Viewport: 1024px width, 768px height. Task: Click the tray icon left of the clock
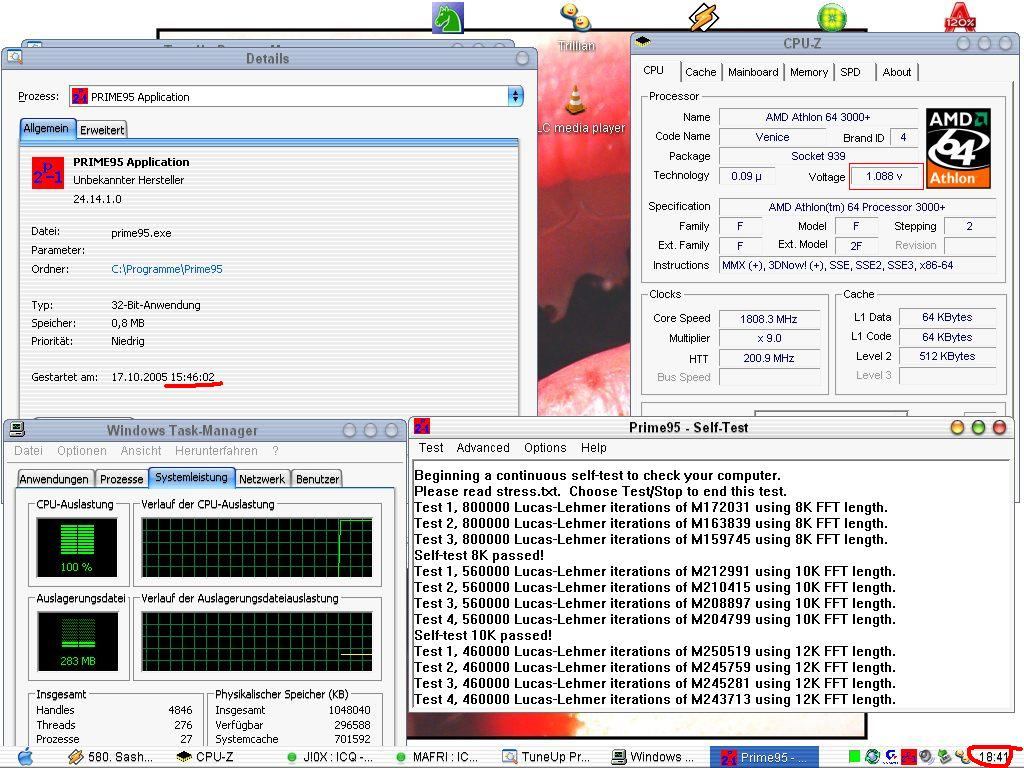(x=961, y=757)
